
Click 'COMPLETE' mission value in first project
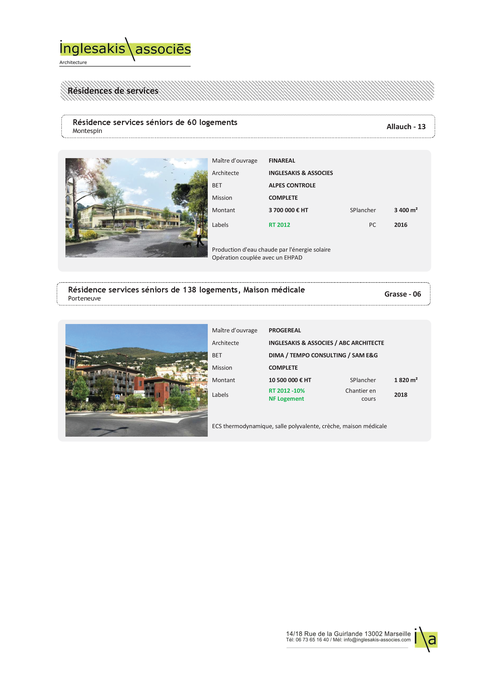pyautogui.click(x=283, y=197)
